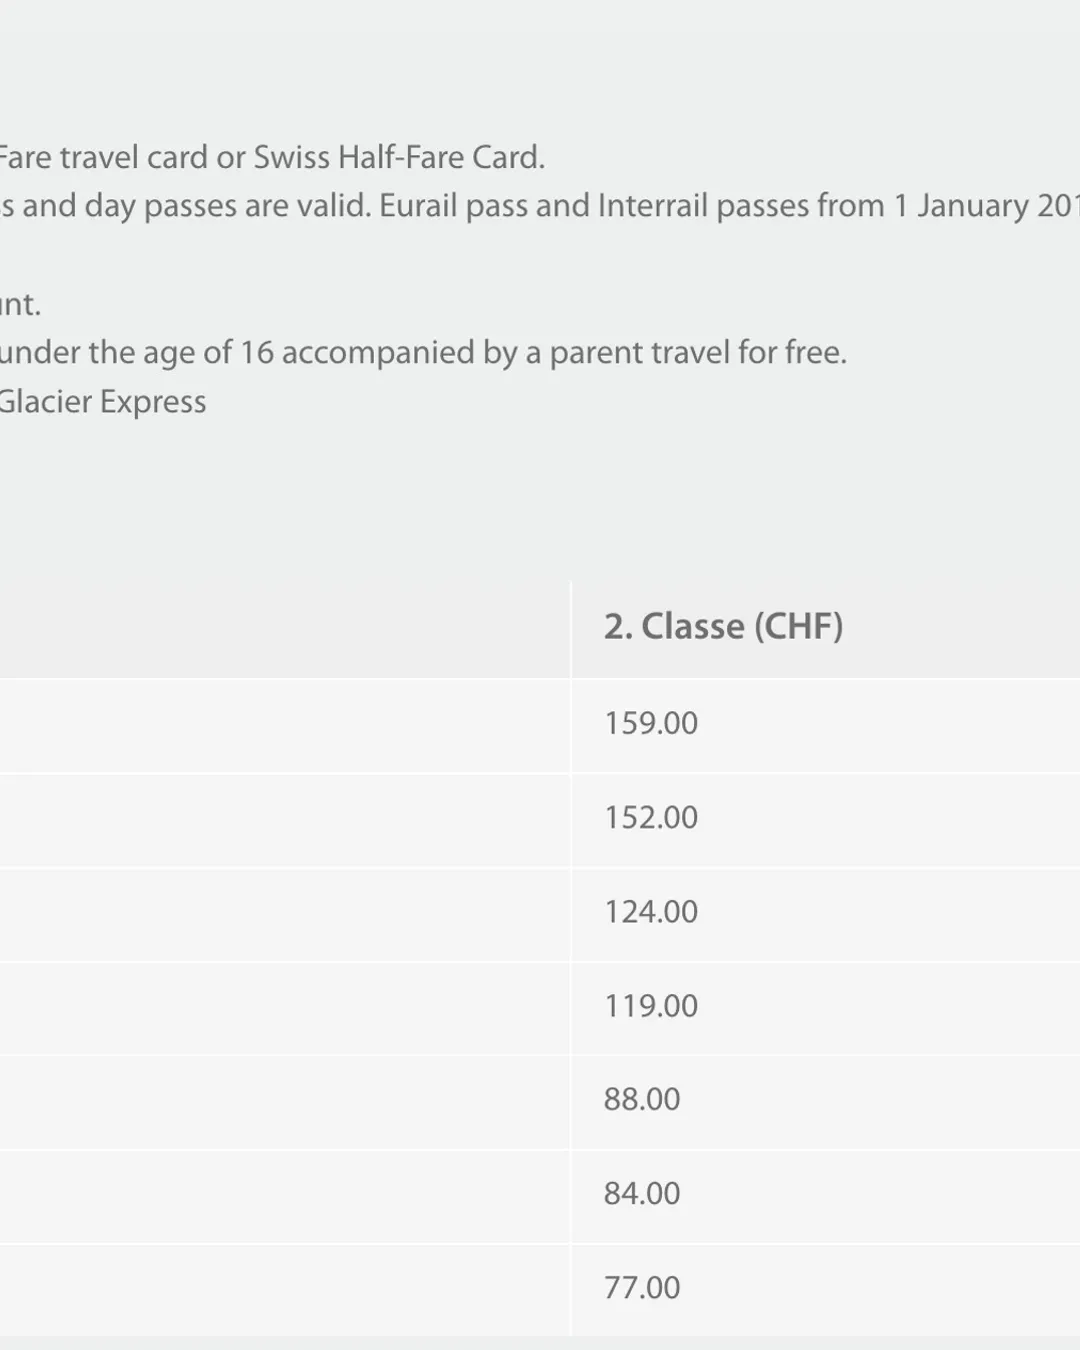Select the 77.00 price in last row
1080x1350 pixels.
click(642, 1287)
